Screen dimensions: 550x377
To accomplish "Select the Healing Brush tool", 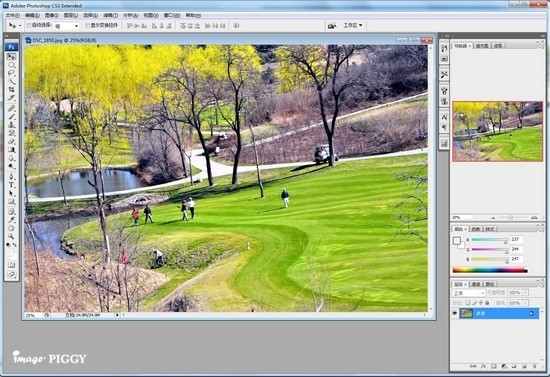I will point(11,108).
